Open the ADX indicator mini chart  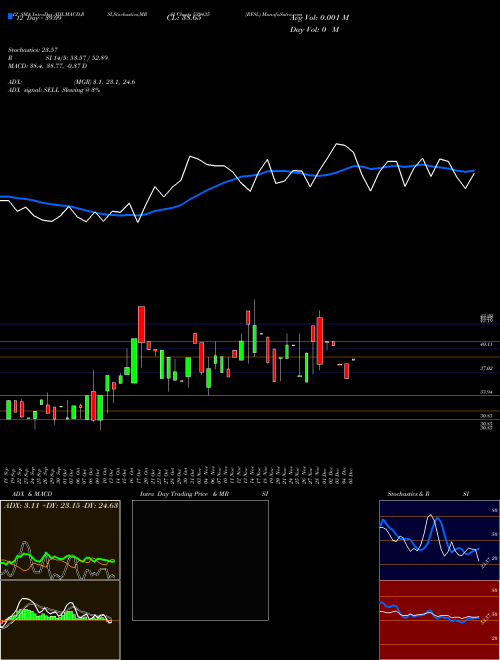[60, 540]
